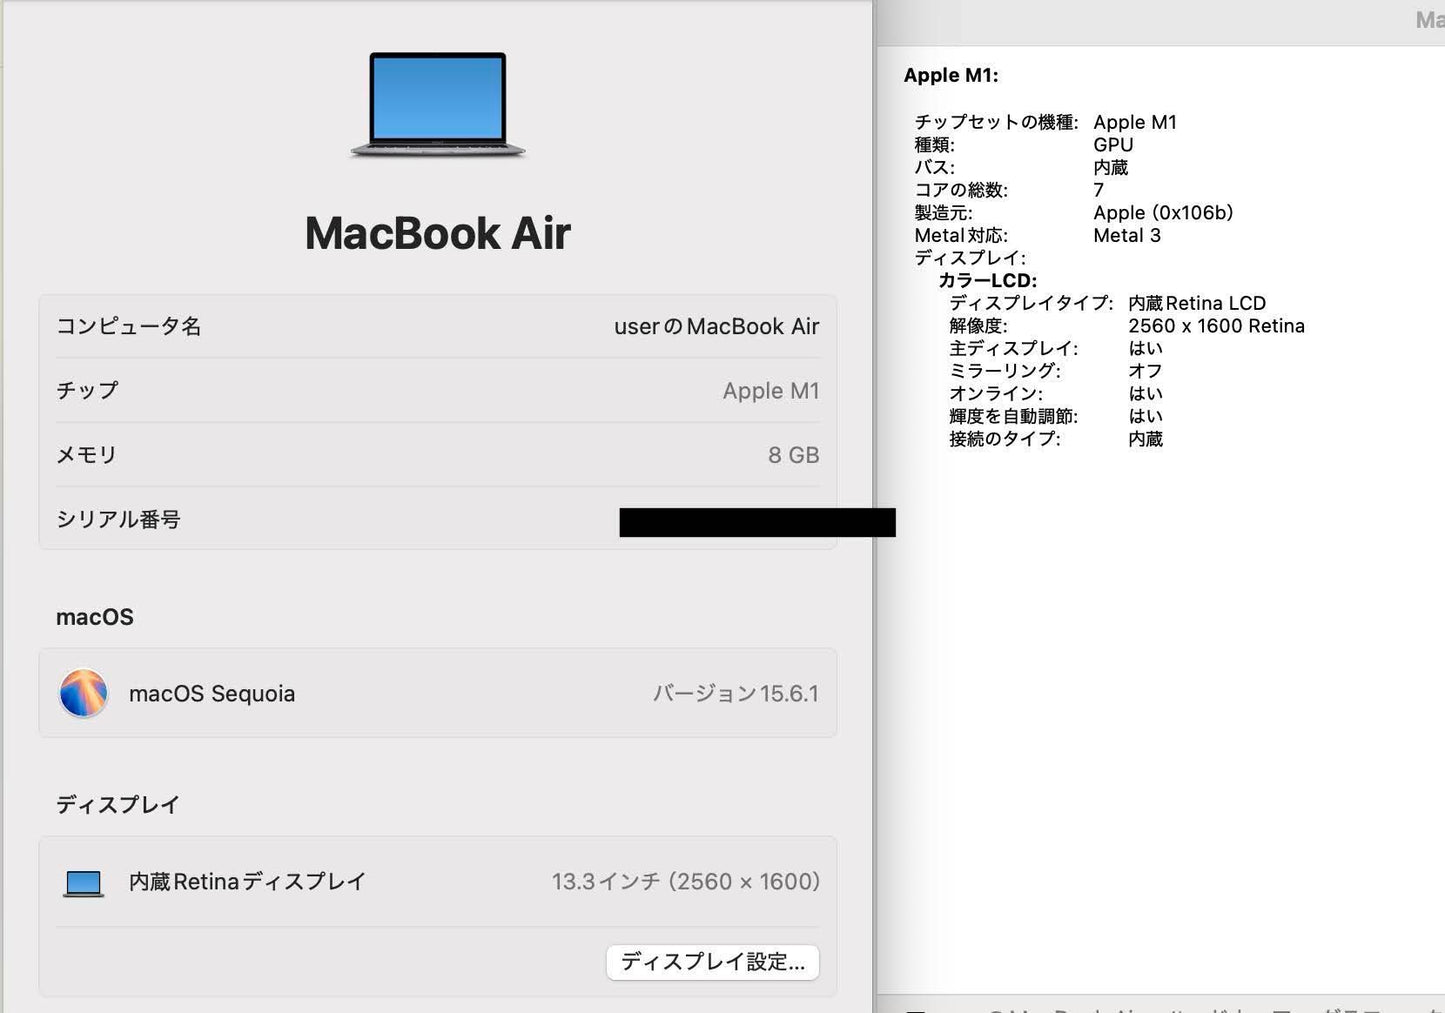Click the Metal 3 value
Viewport: 1445px width, 1013px height.
coord(1128,235)
